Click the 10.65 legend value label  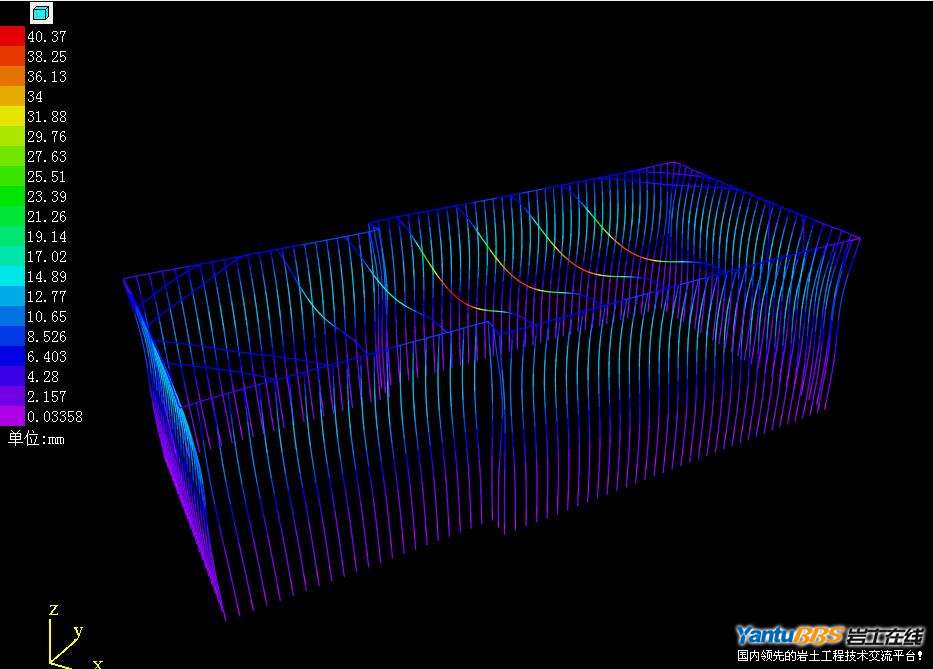[x=47, y=316]
